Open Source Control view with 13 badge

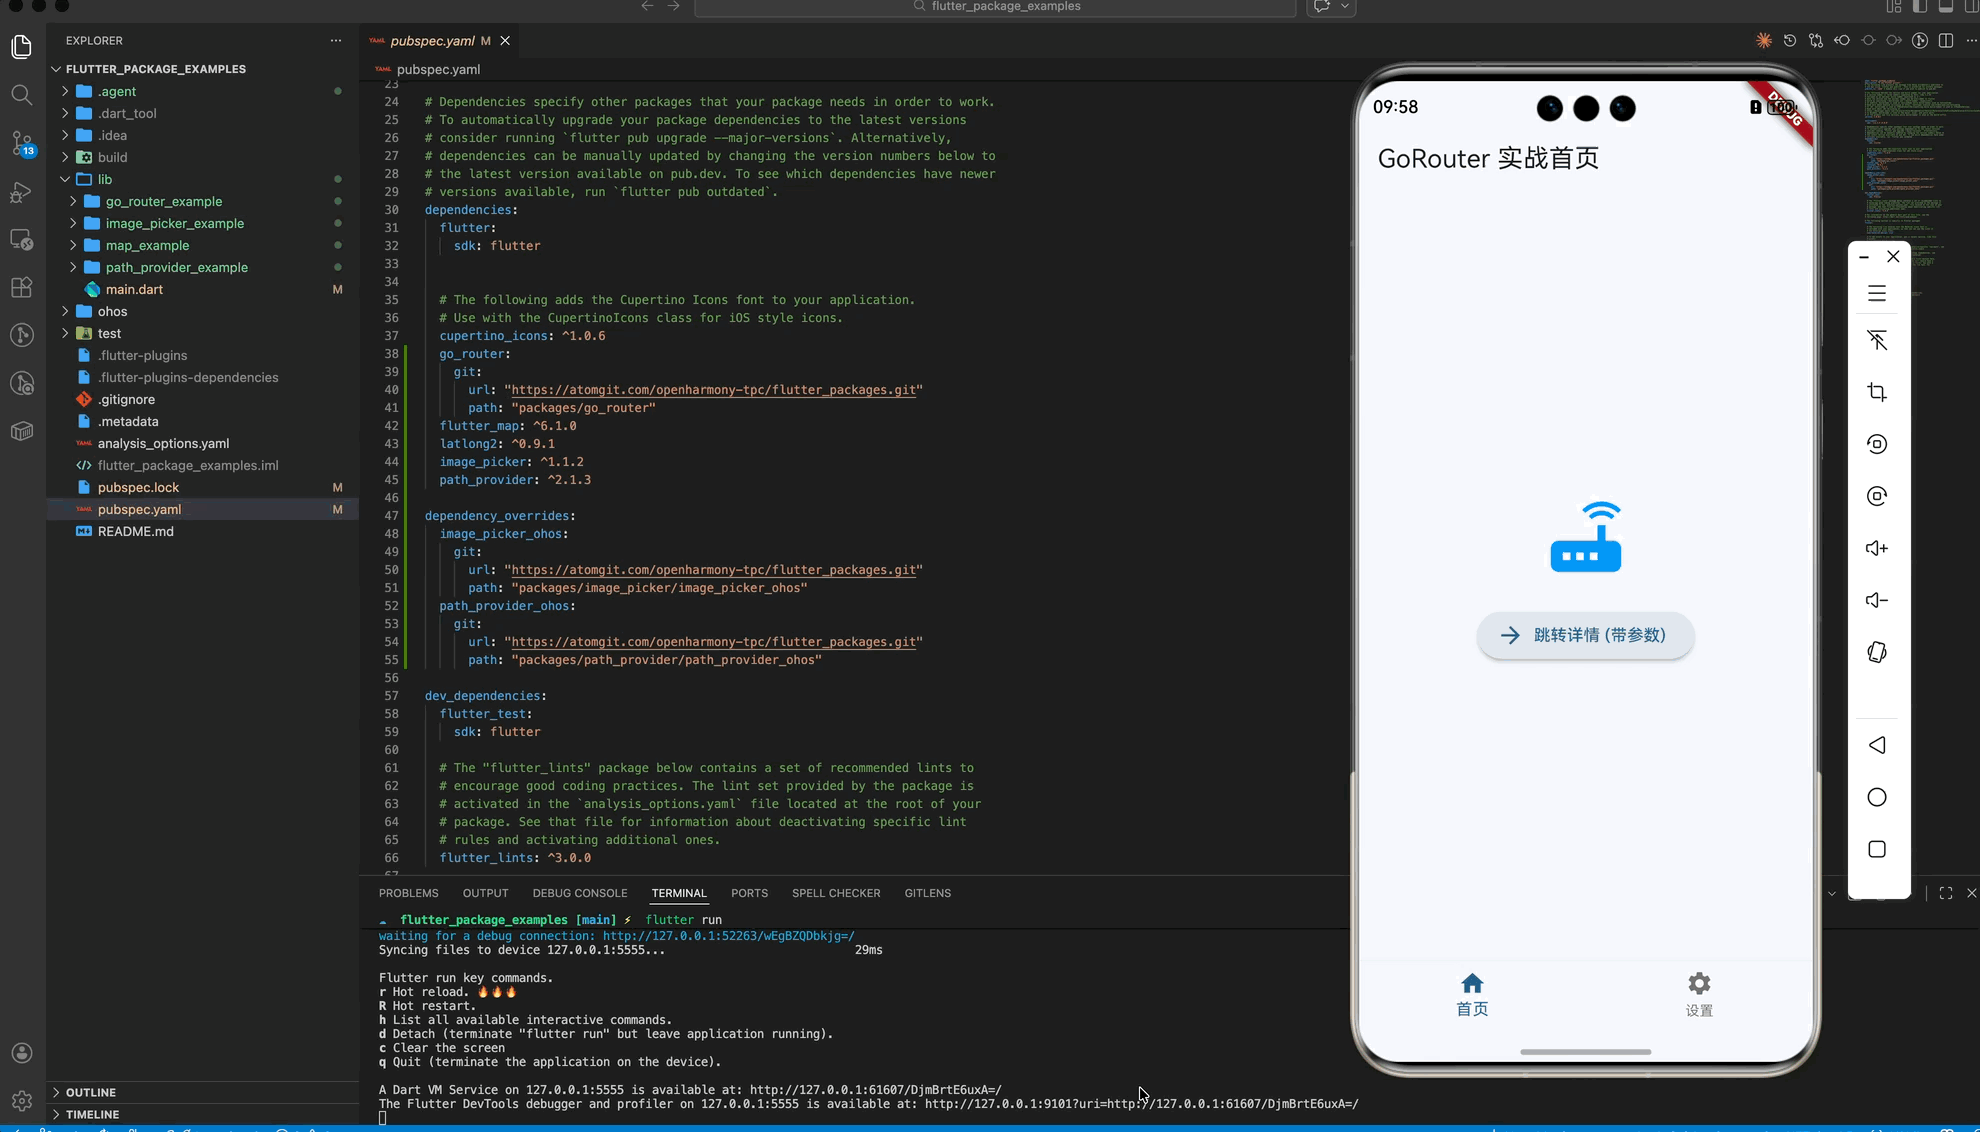point(21,142)
